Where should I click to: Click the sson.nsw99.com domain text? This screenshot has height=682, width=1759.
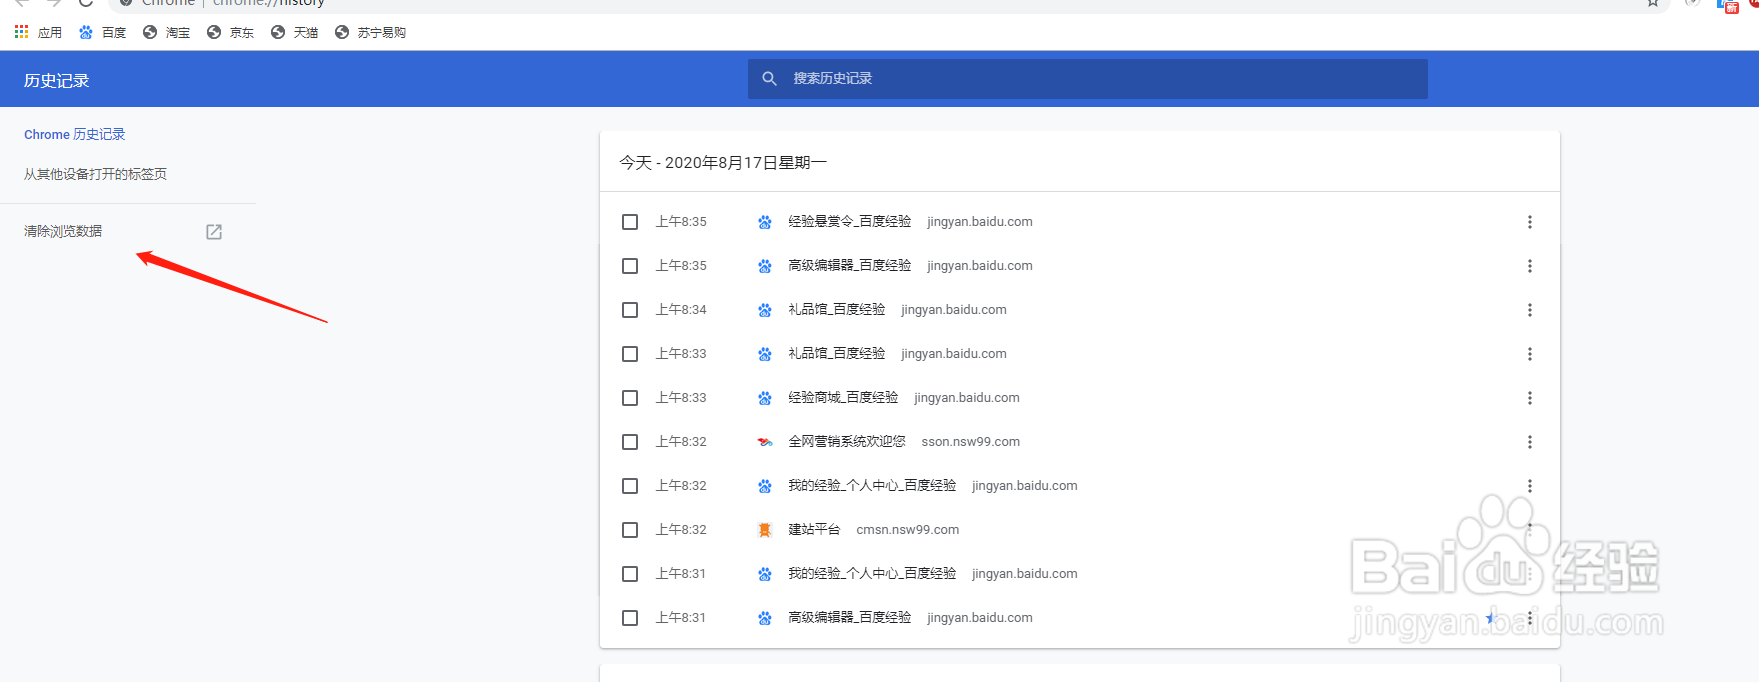[971, 442]
